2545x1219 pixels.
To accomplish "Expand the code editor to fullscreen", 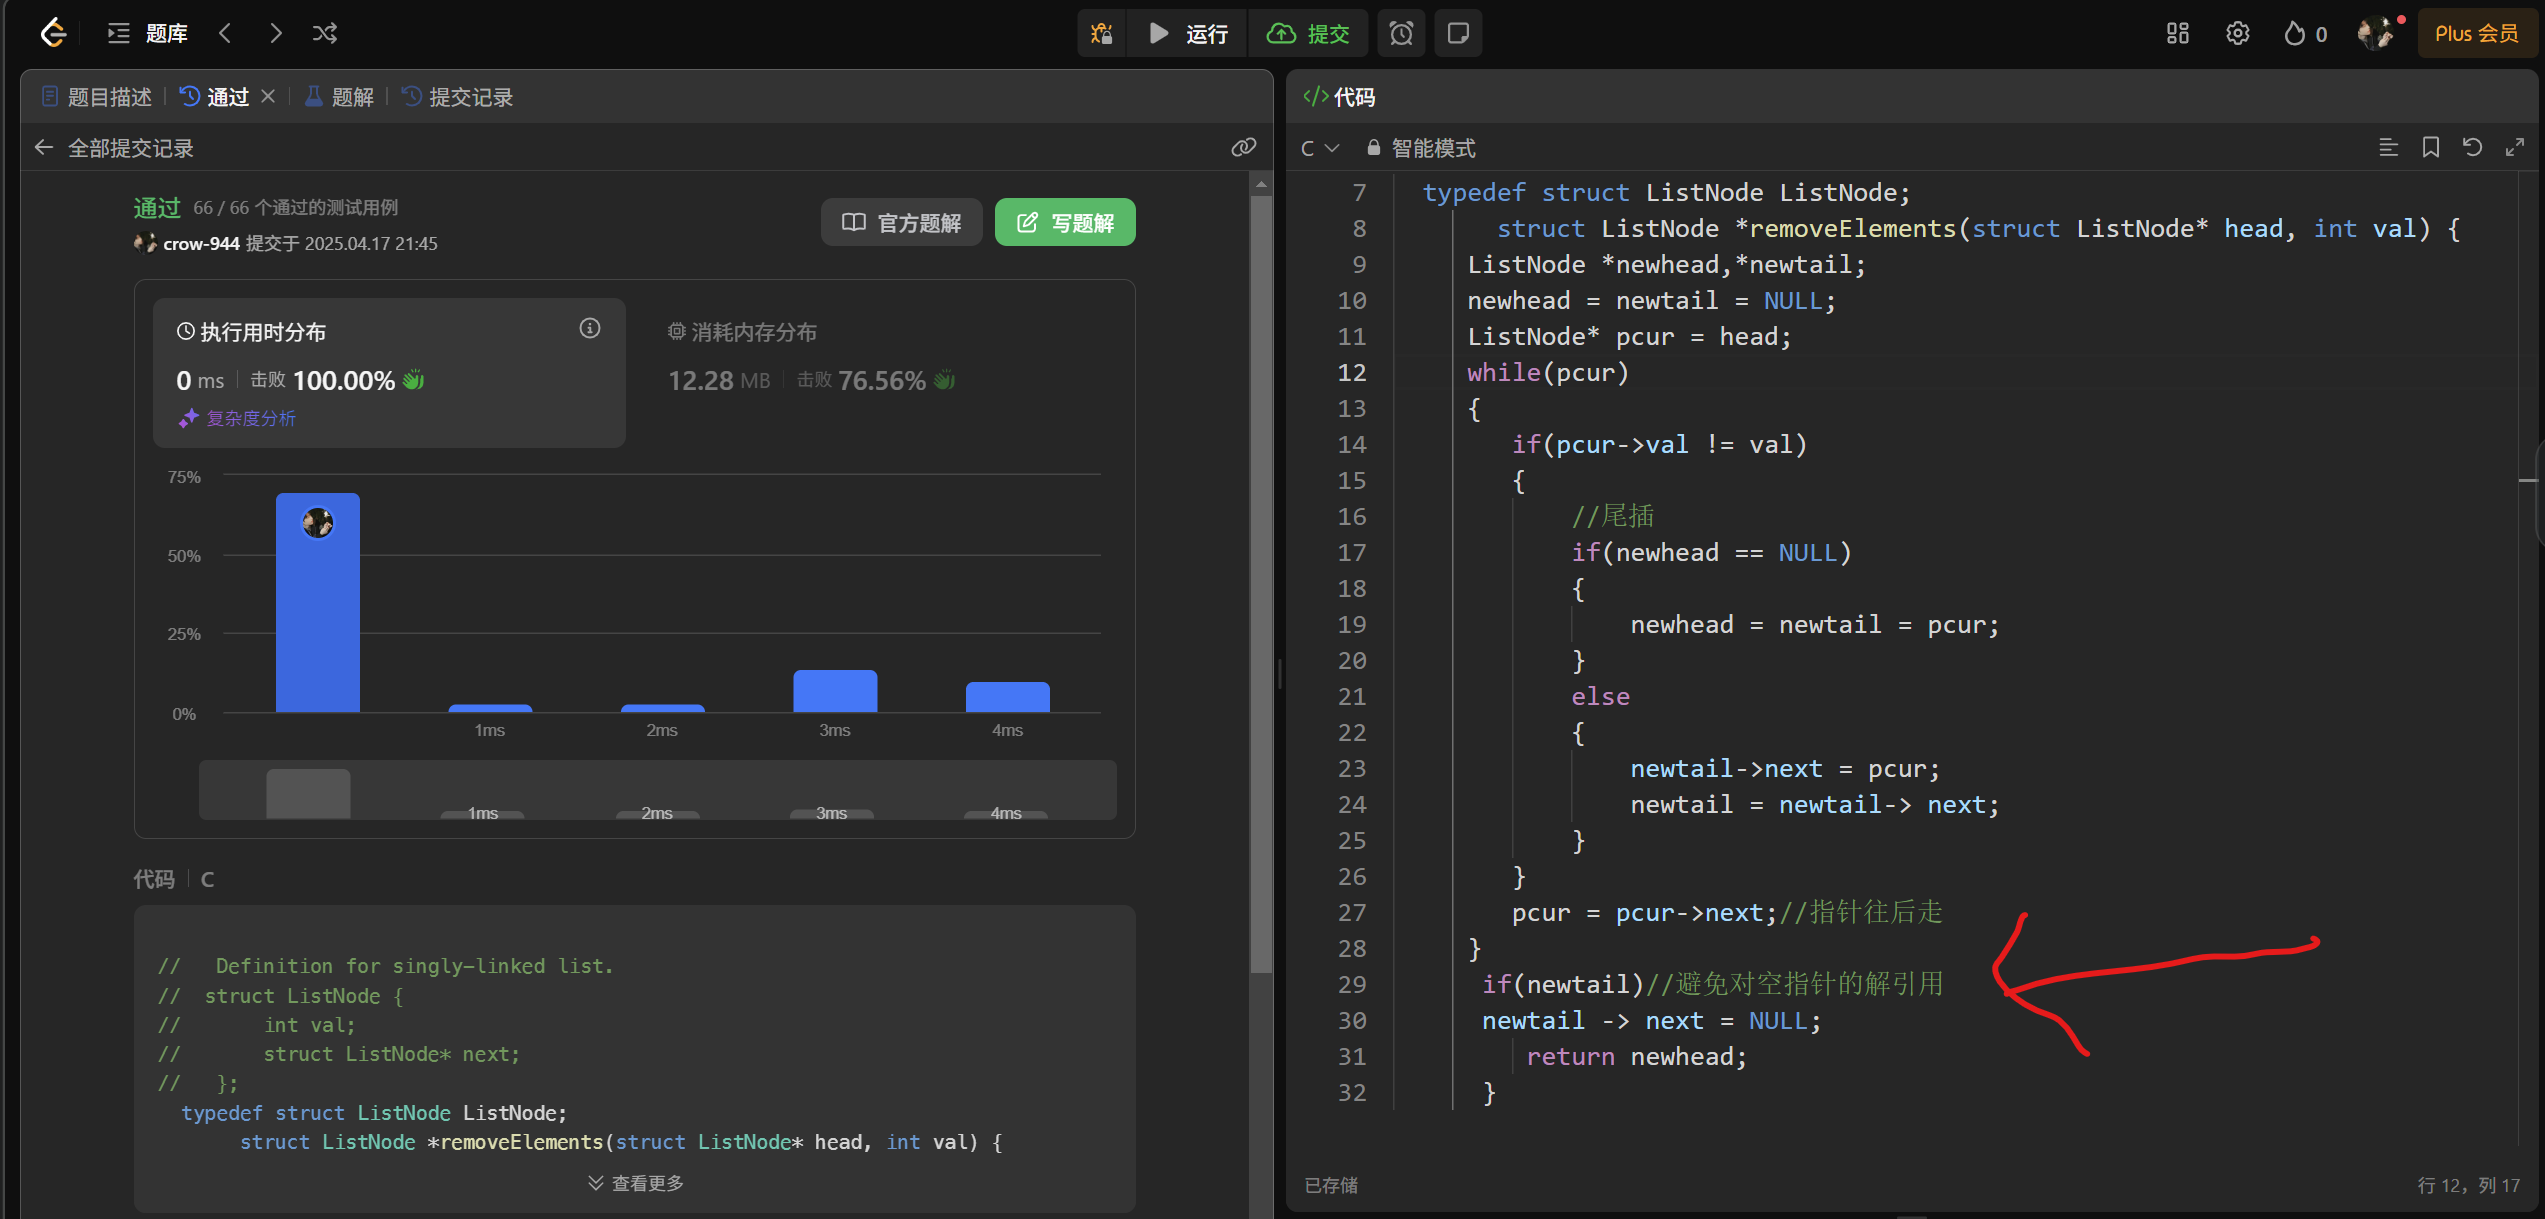I will click(2514, 148).
